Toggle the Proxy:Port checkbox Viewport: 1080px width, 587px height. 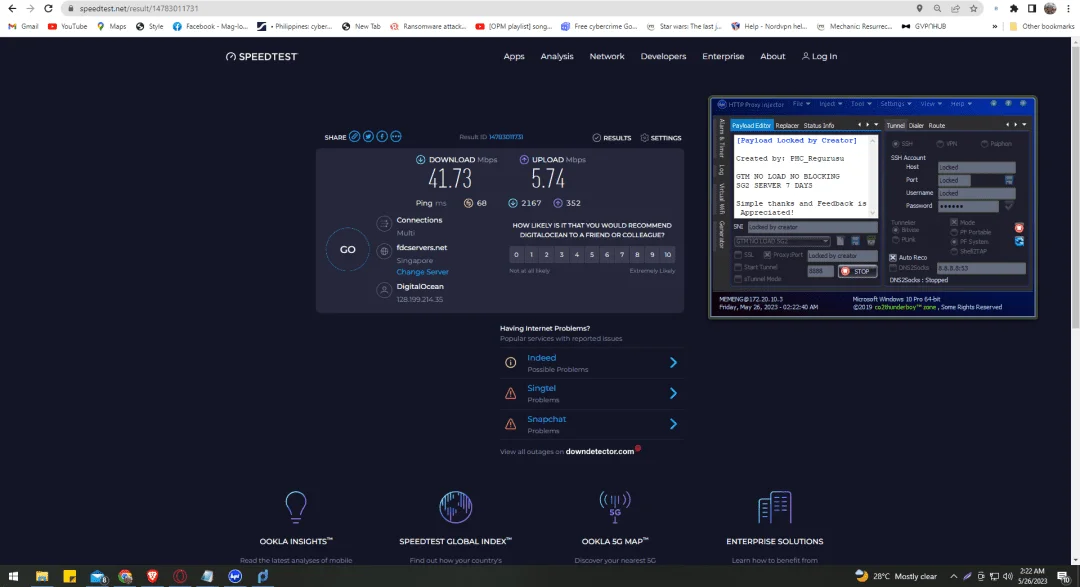click(x=767, y=255)
